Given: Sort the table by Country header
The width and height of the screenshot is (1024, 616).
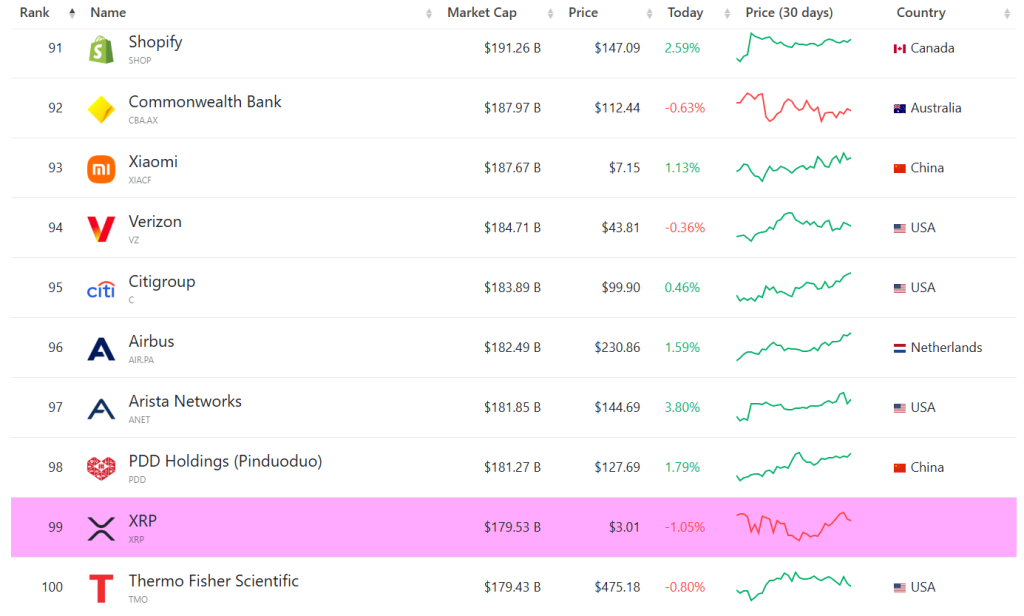Looking at the screenshot, I should pyautogui.click(x=920, y=13).
